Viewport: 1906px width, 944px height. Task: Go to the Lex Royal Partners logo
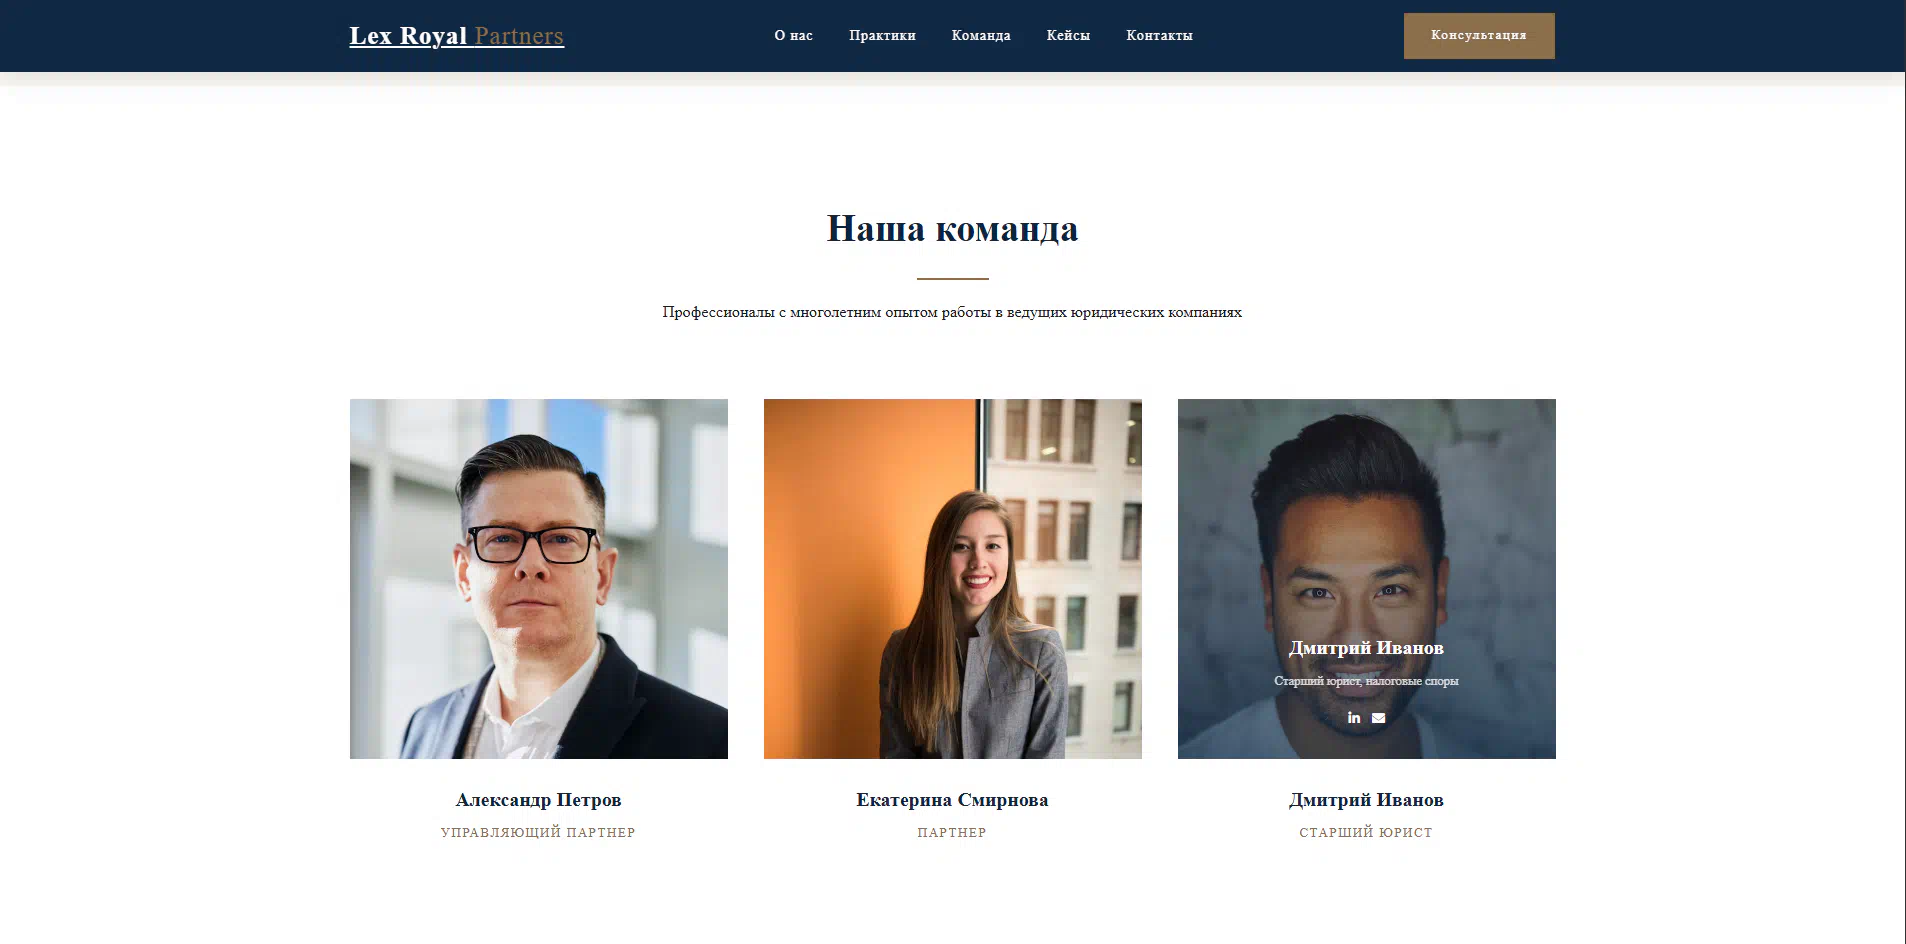click(x=457, y=36)
